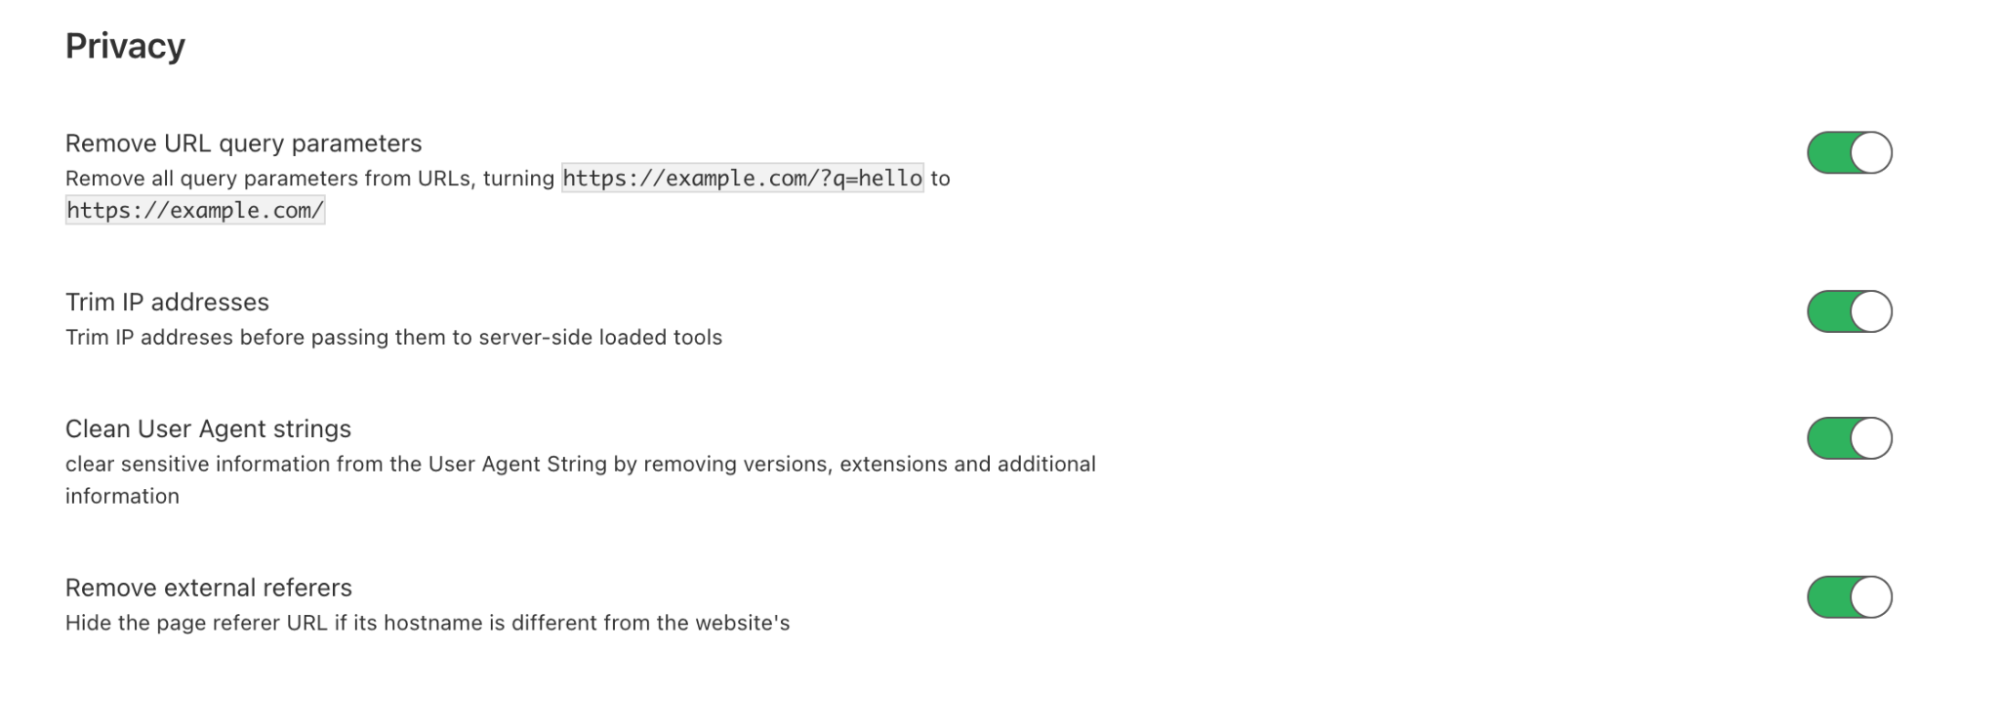
Task: Click the "Remove URL query parameters" label
Action: 243,144
